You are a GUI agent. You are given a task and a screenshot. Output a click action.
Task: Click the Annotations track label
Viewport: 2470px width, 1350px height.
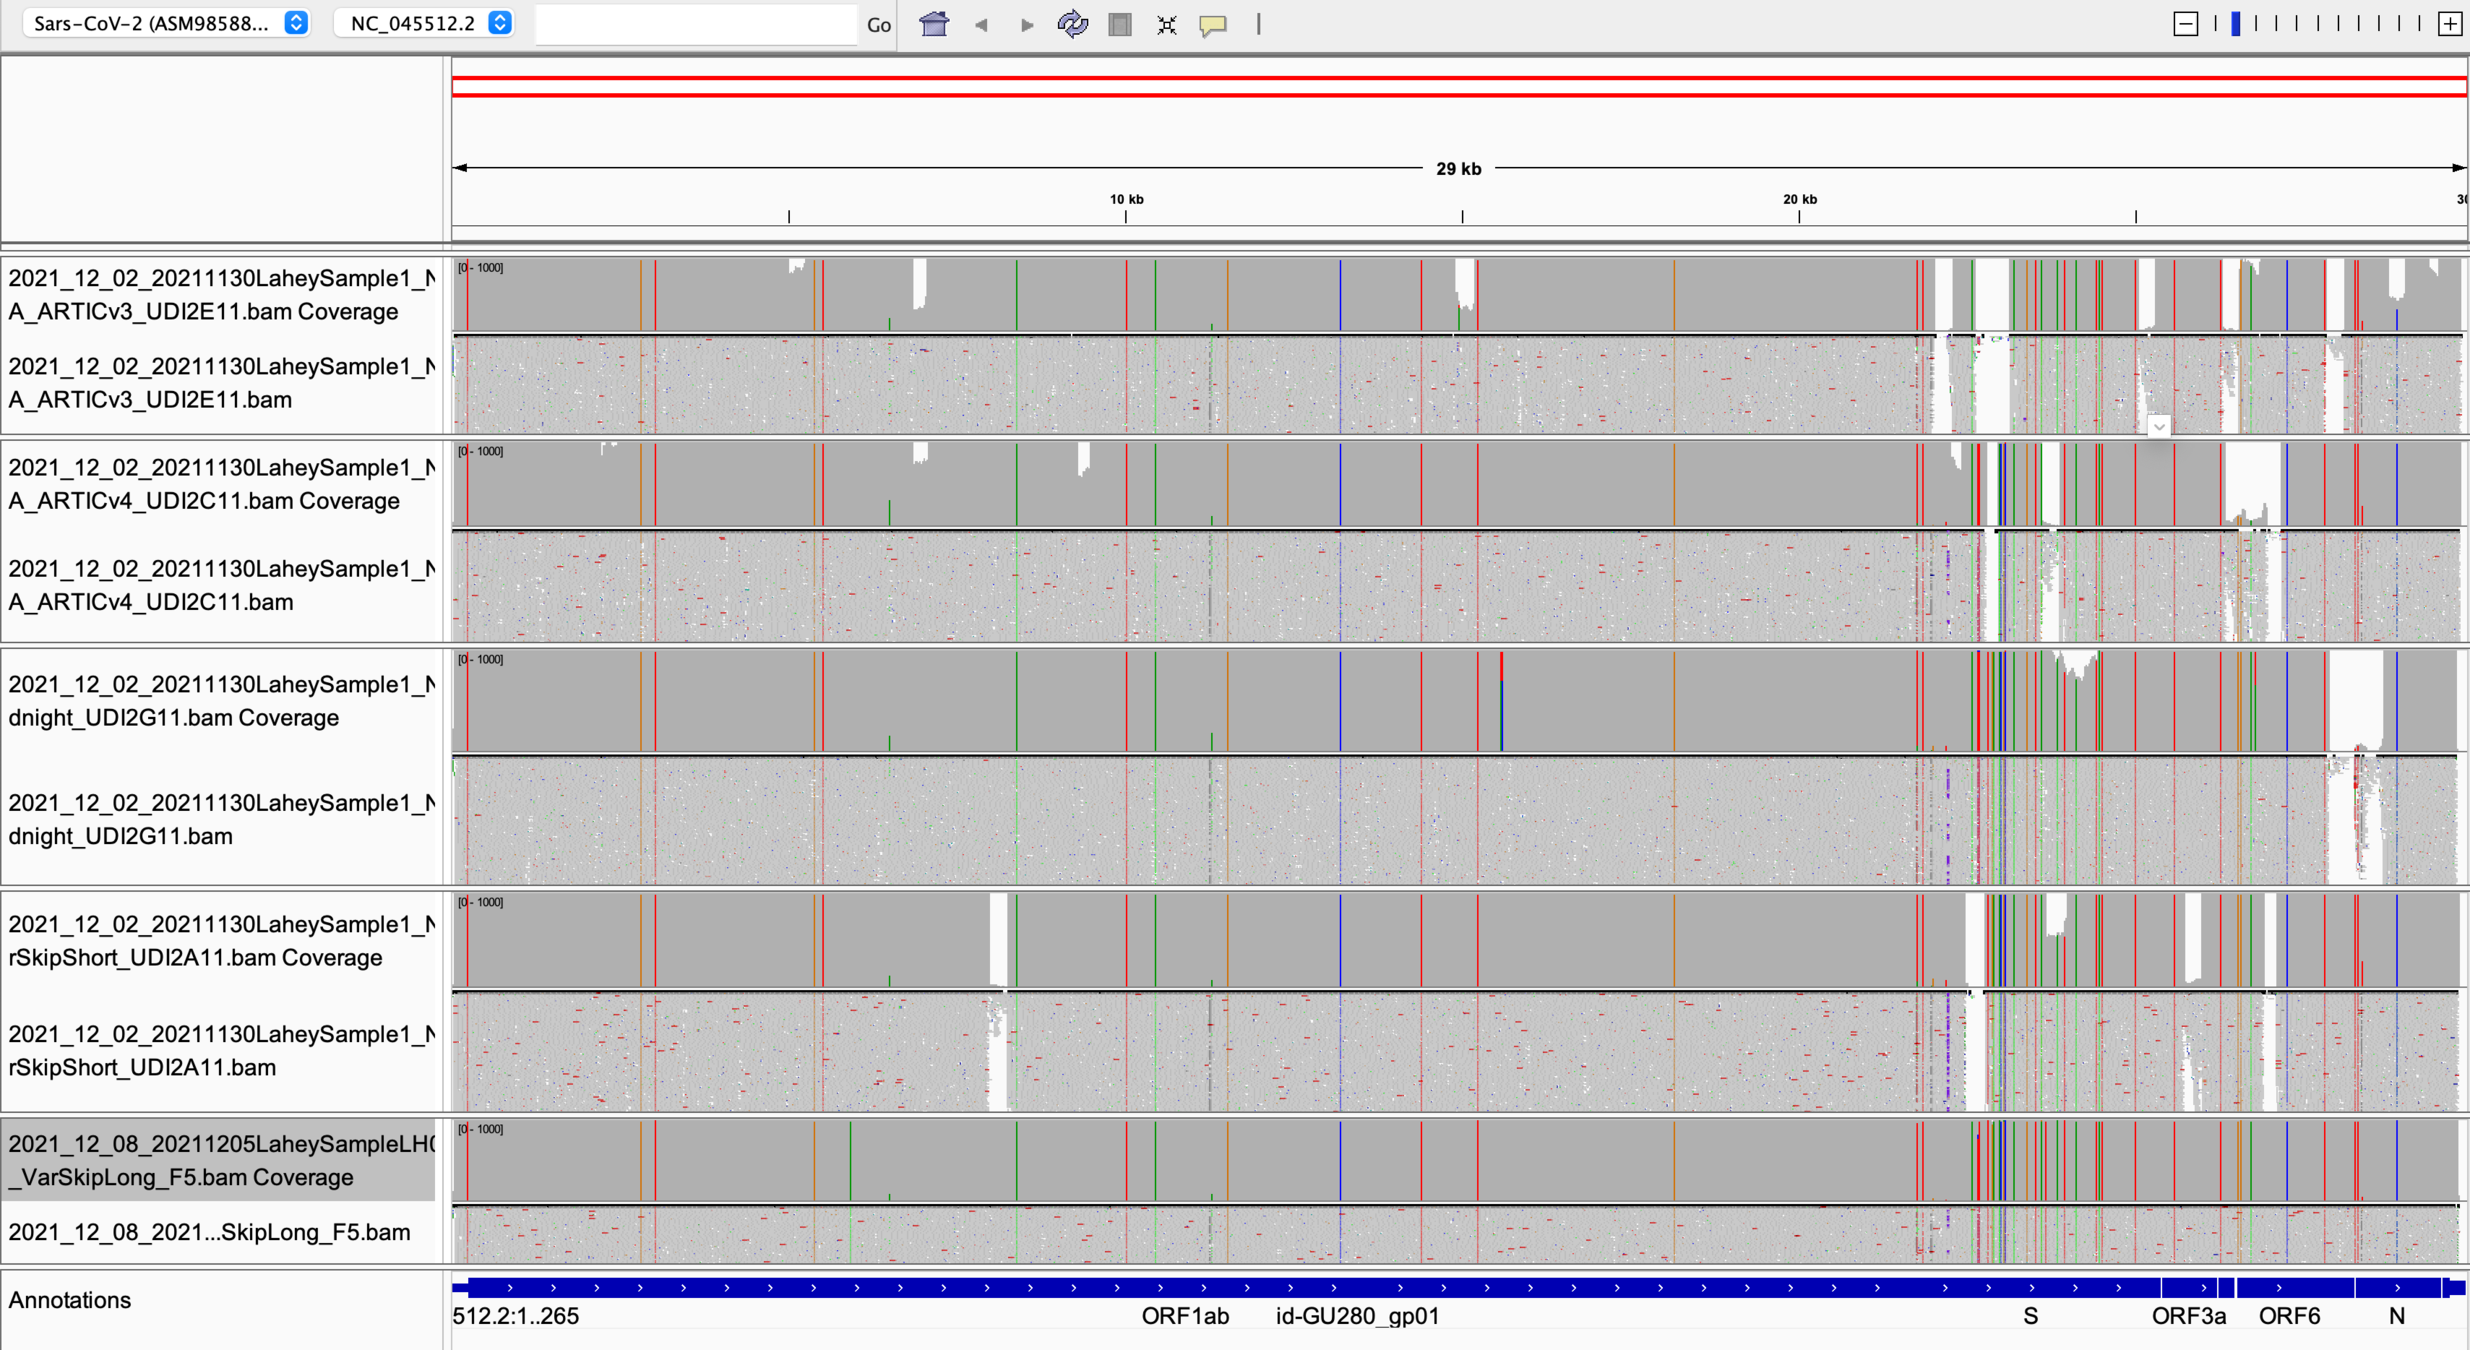tap(70, 1300)
